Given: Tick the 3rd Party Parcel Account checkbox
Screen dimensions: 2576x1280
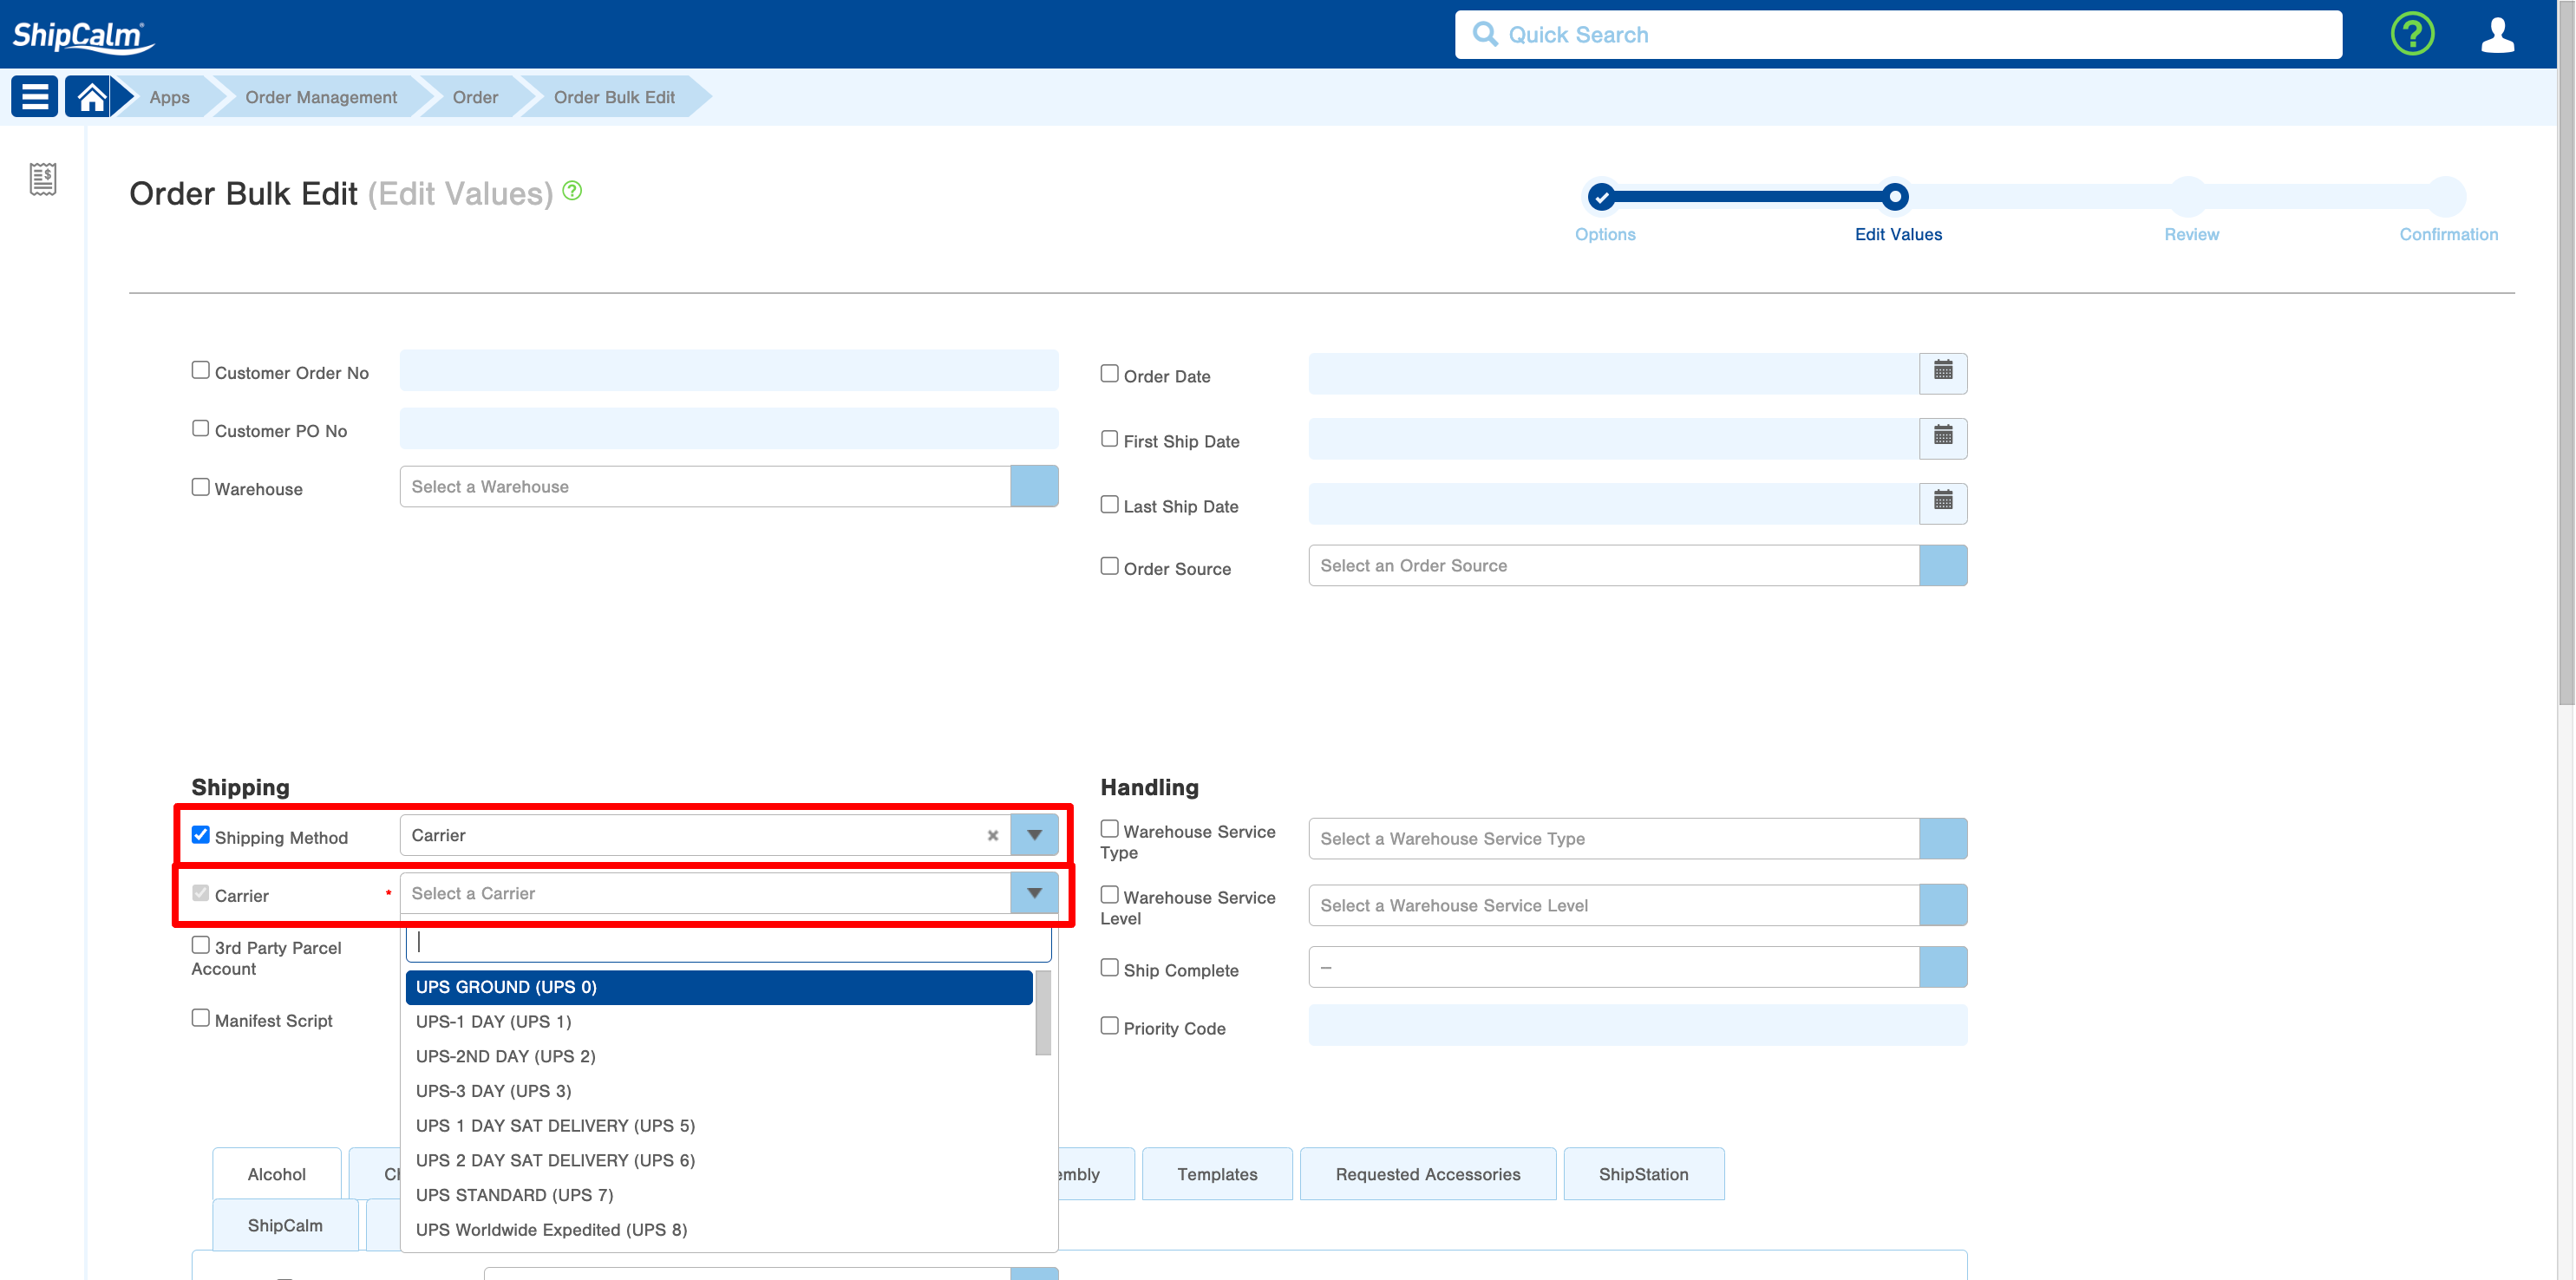Looking at the screenshot, I should click(200, 944).
